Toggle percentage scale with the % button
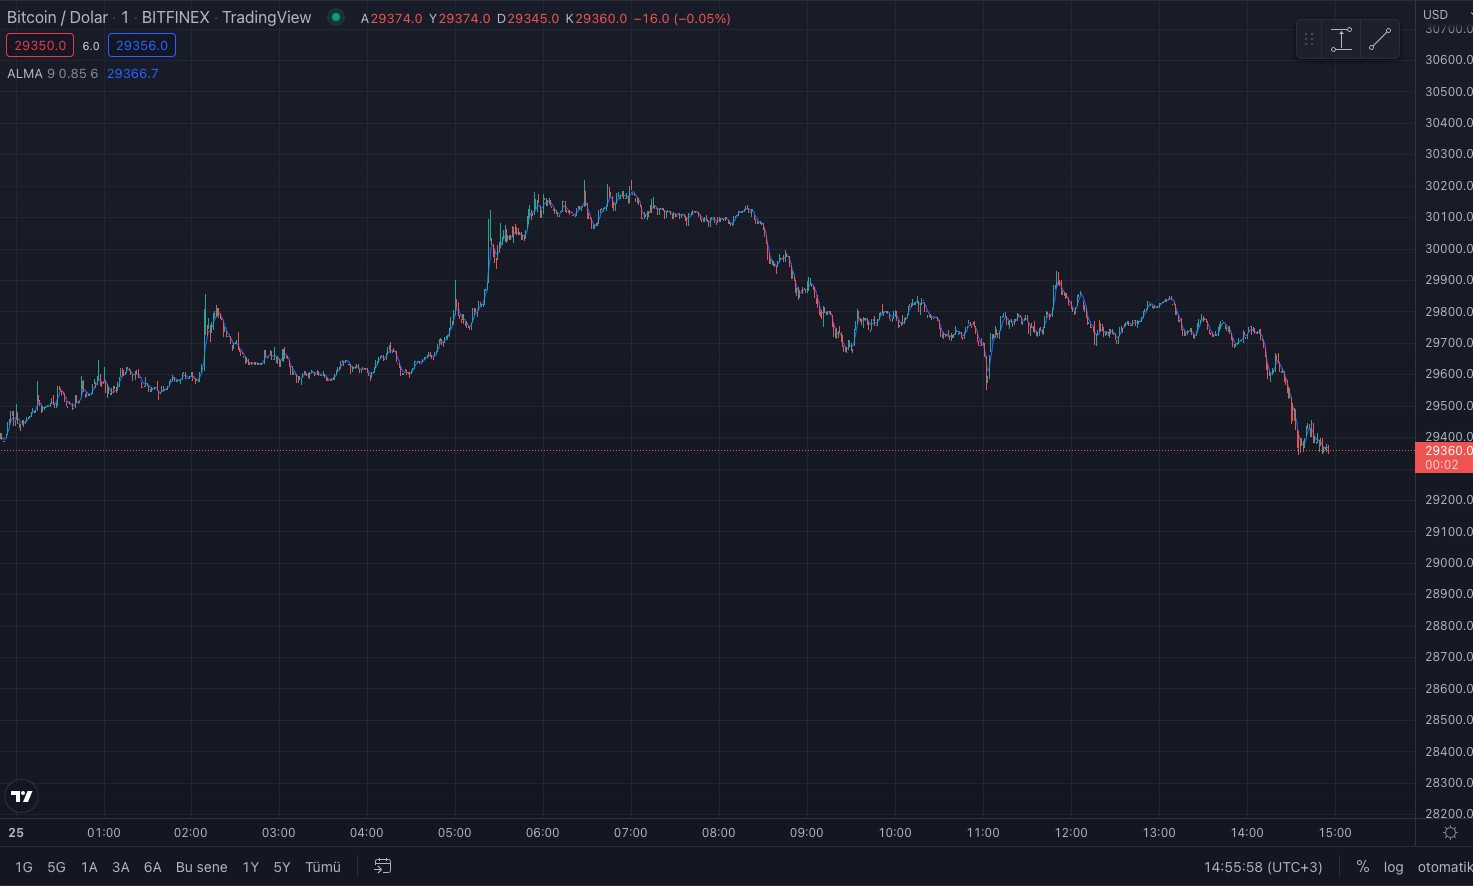Viewport: 1473px width, 886px height. (x=1362, y=867)
